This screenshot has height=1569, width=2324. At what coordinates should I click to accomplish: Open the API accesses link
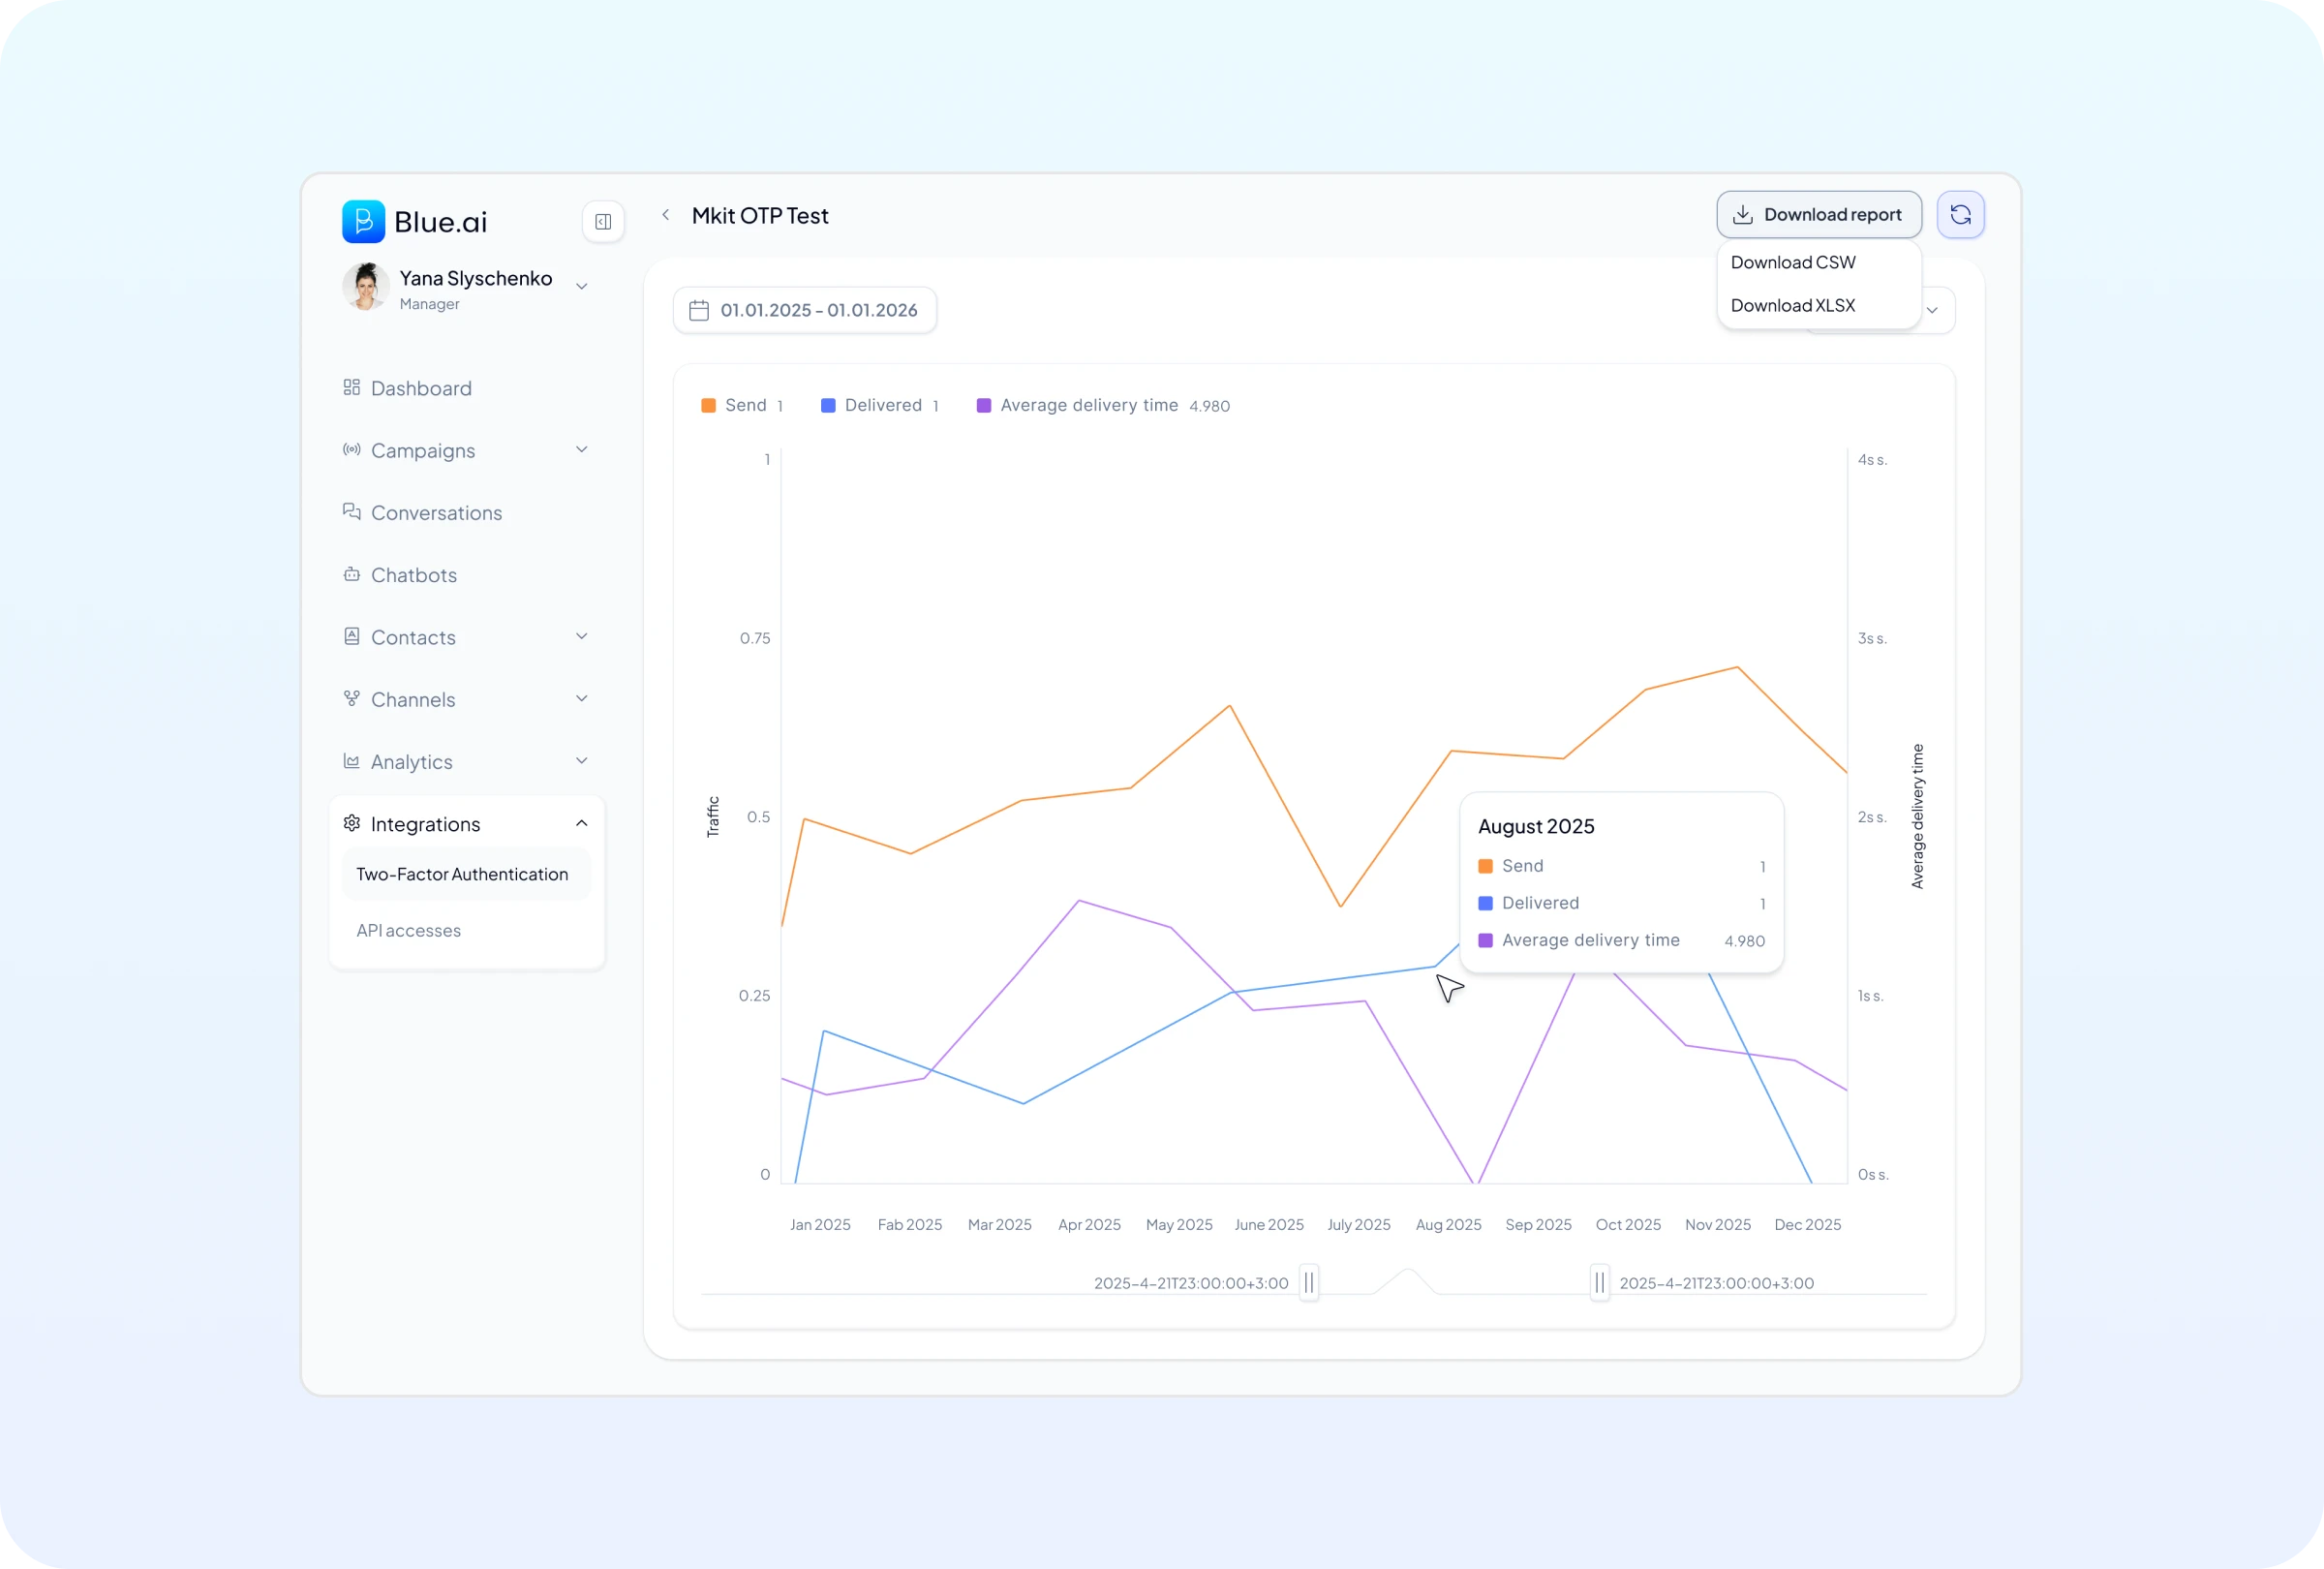[x=408, y=931]
